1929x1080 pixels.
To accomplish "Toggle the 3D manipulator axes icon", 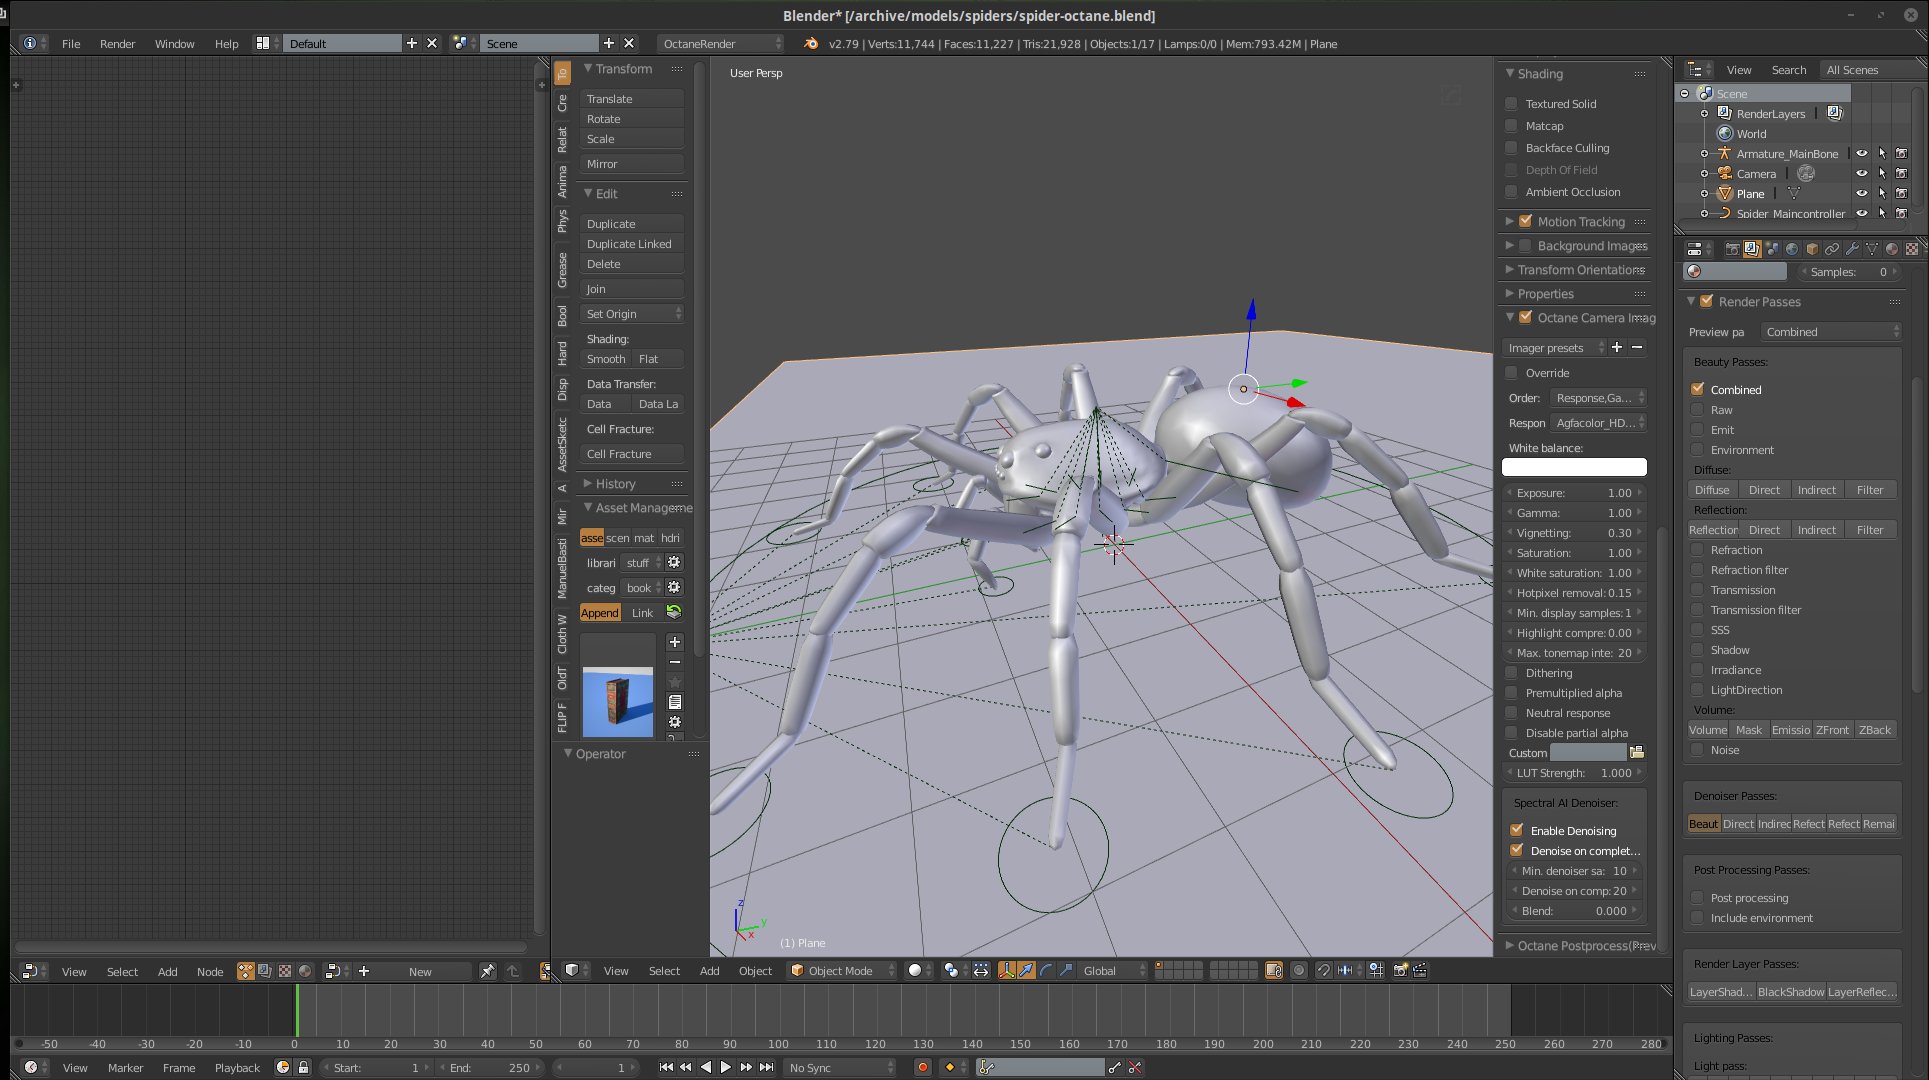I will (x=1006, y=970).
